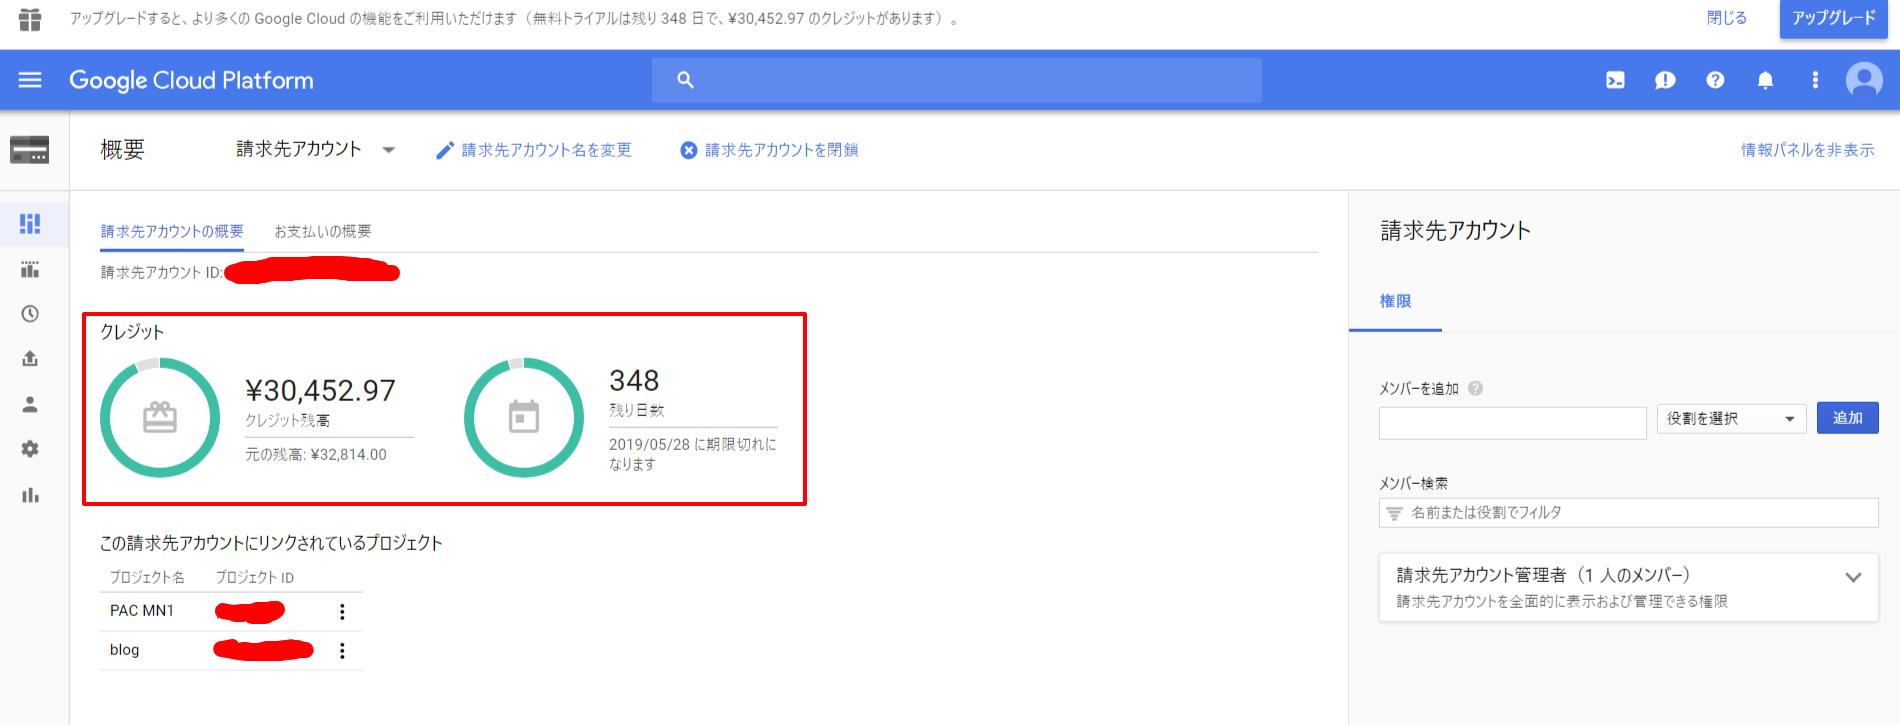The width and height of the screenshot is (1900, 725).
Task: Open the 役割を選択 role dropdown
Action: point(1730,418)
